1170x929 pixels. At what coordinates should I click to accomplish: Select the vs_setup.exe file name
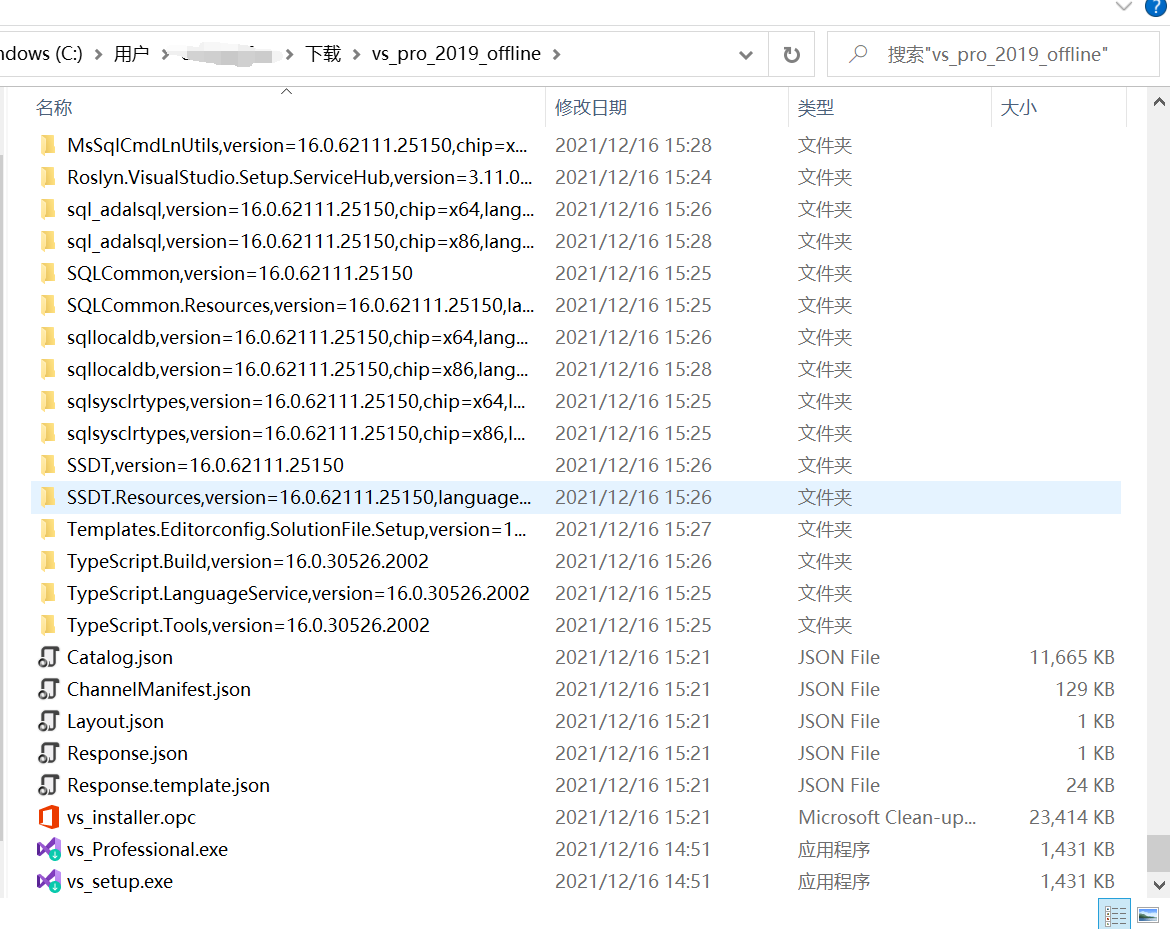coord(119,881)
